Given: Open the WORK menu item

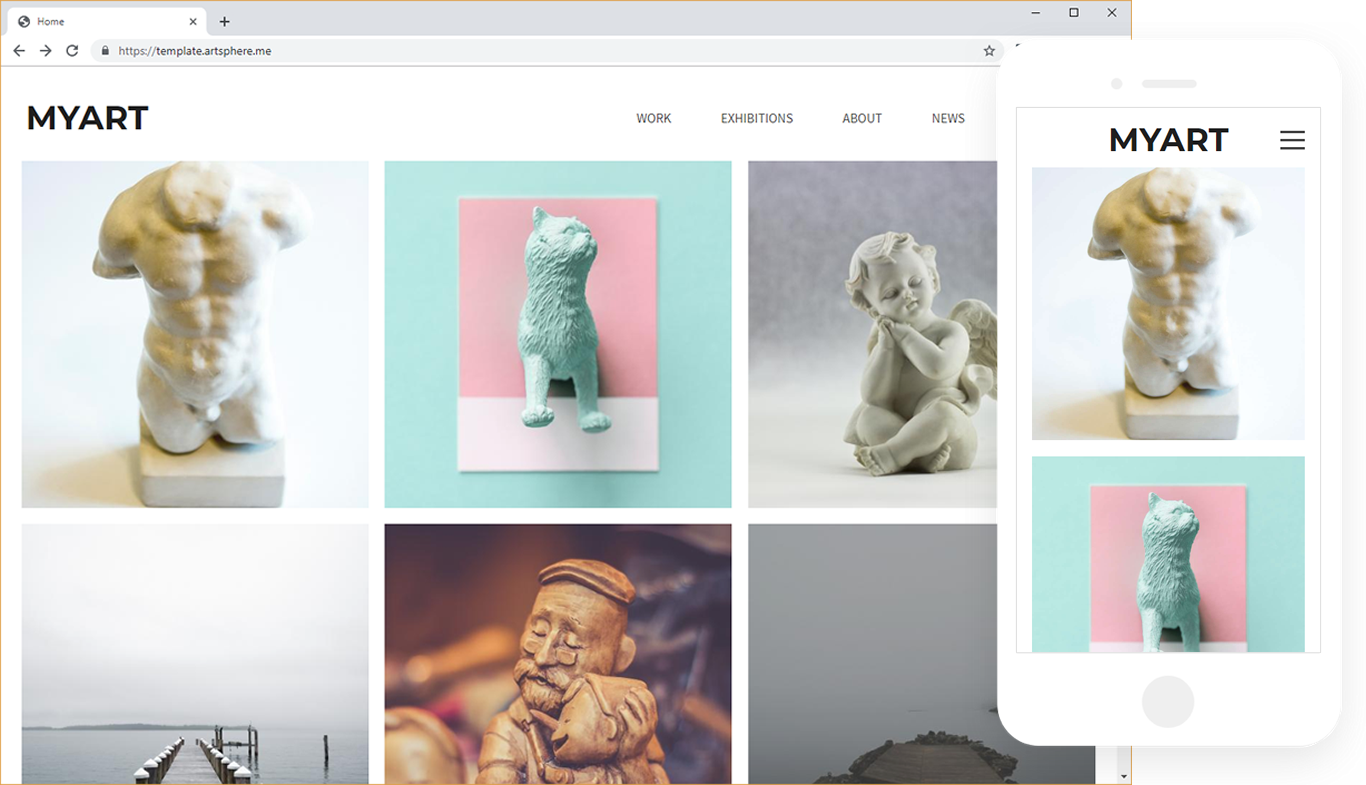Looking at the screenshot, I should 654,118.
